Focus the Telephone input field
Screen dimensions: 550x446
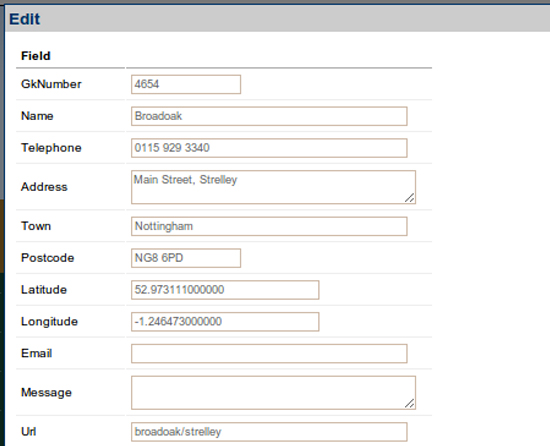[x=269, y=148]
